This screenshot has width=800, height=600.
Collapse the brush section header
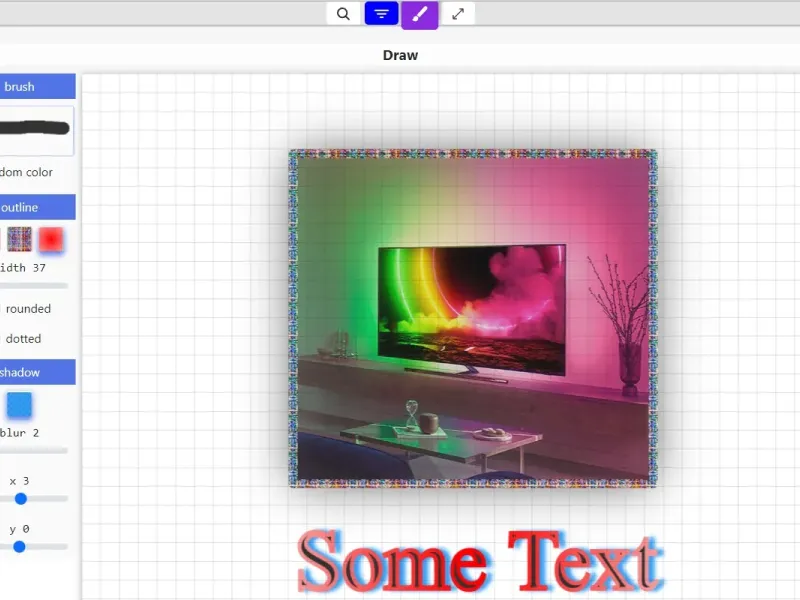[x=38, y=86]
